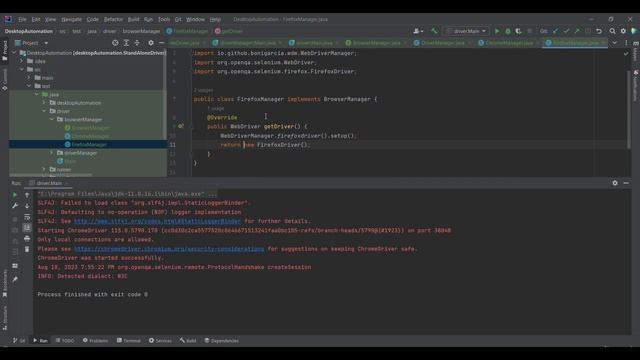Click Collapse All icon in Project panel
This screenshot has width=640, height=360.
pos(137,43)
